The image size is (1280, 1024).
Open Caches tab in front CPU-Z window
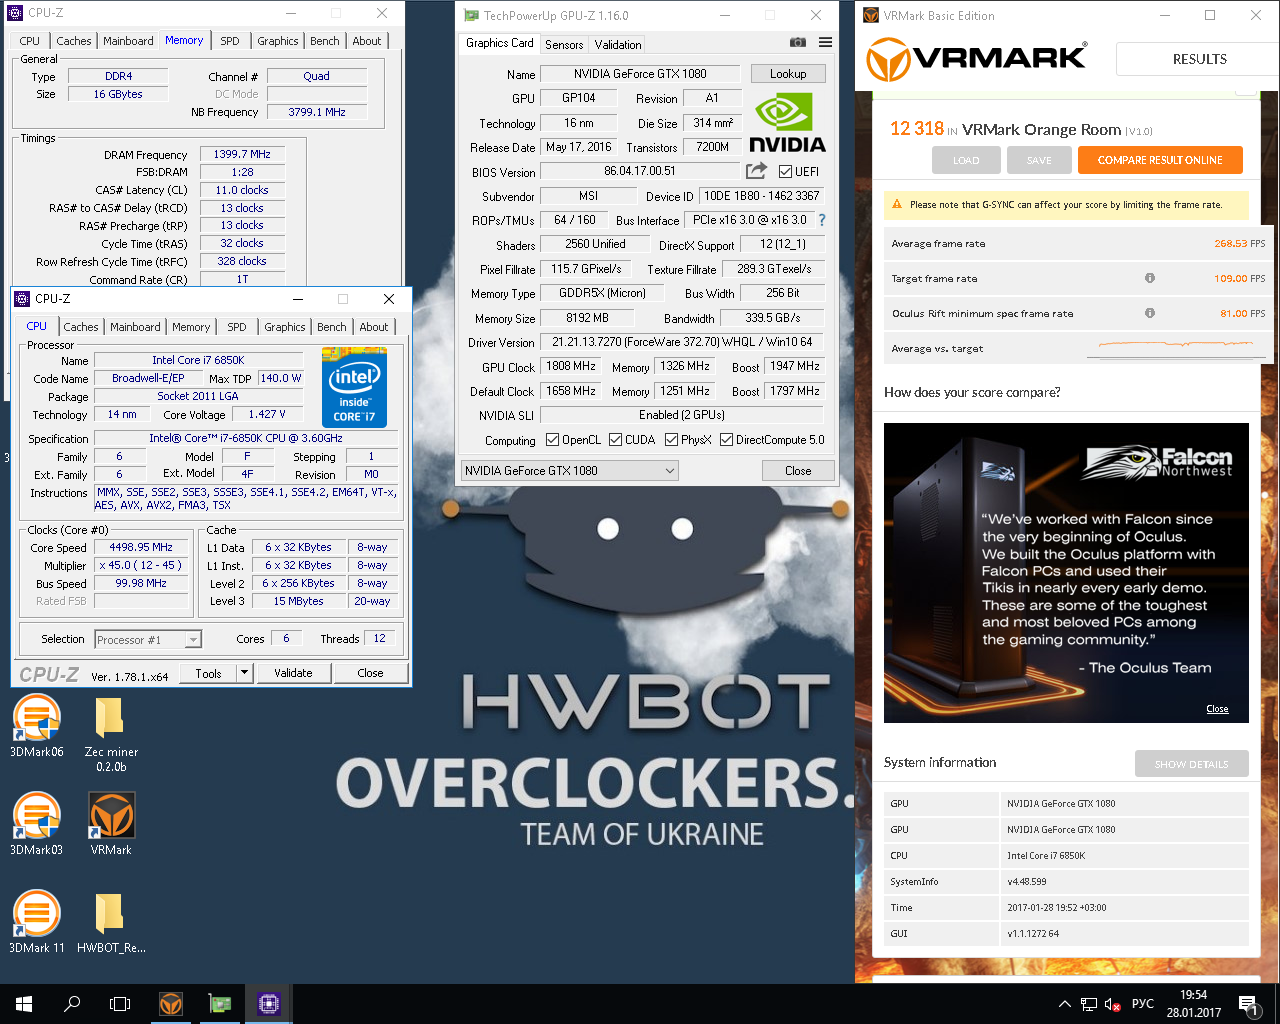(x=81, y=327)
